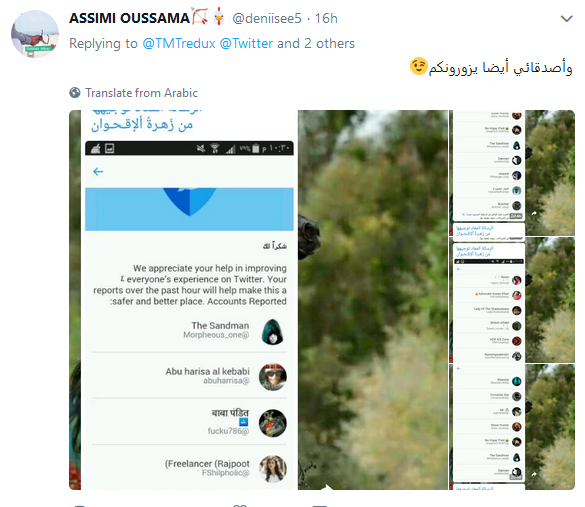Click the blue shield banner graphic

point(189,209)
